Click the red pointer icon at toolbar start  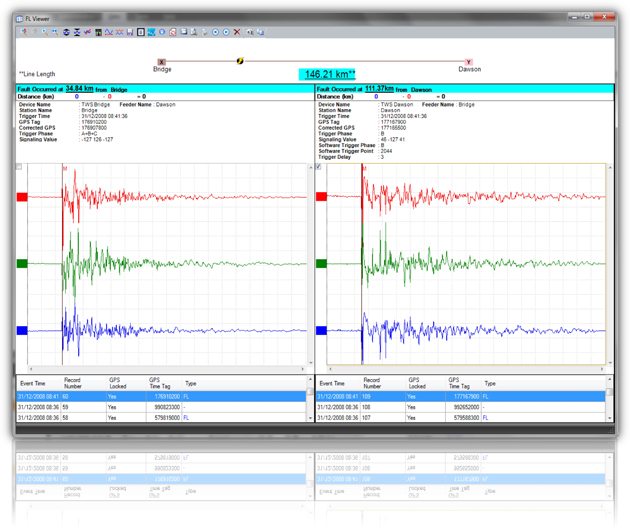click(24, 31)
